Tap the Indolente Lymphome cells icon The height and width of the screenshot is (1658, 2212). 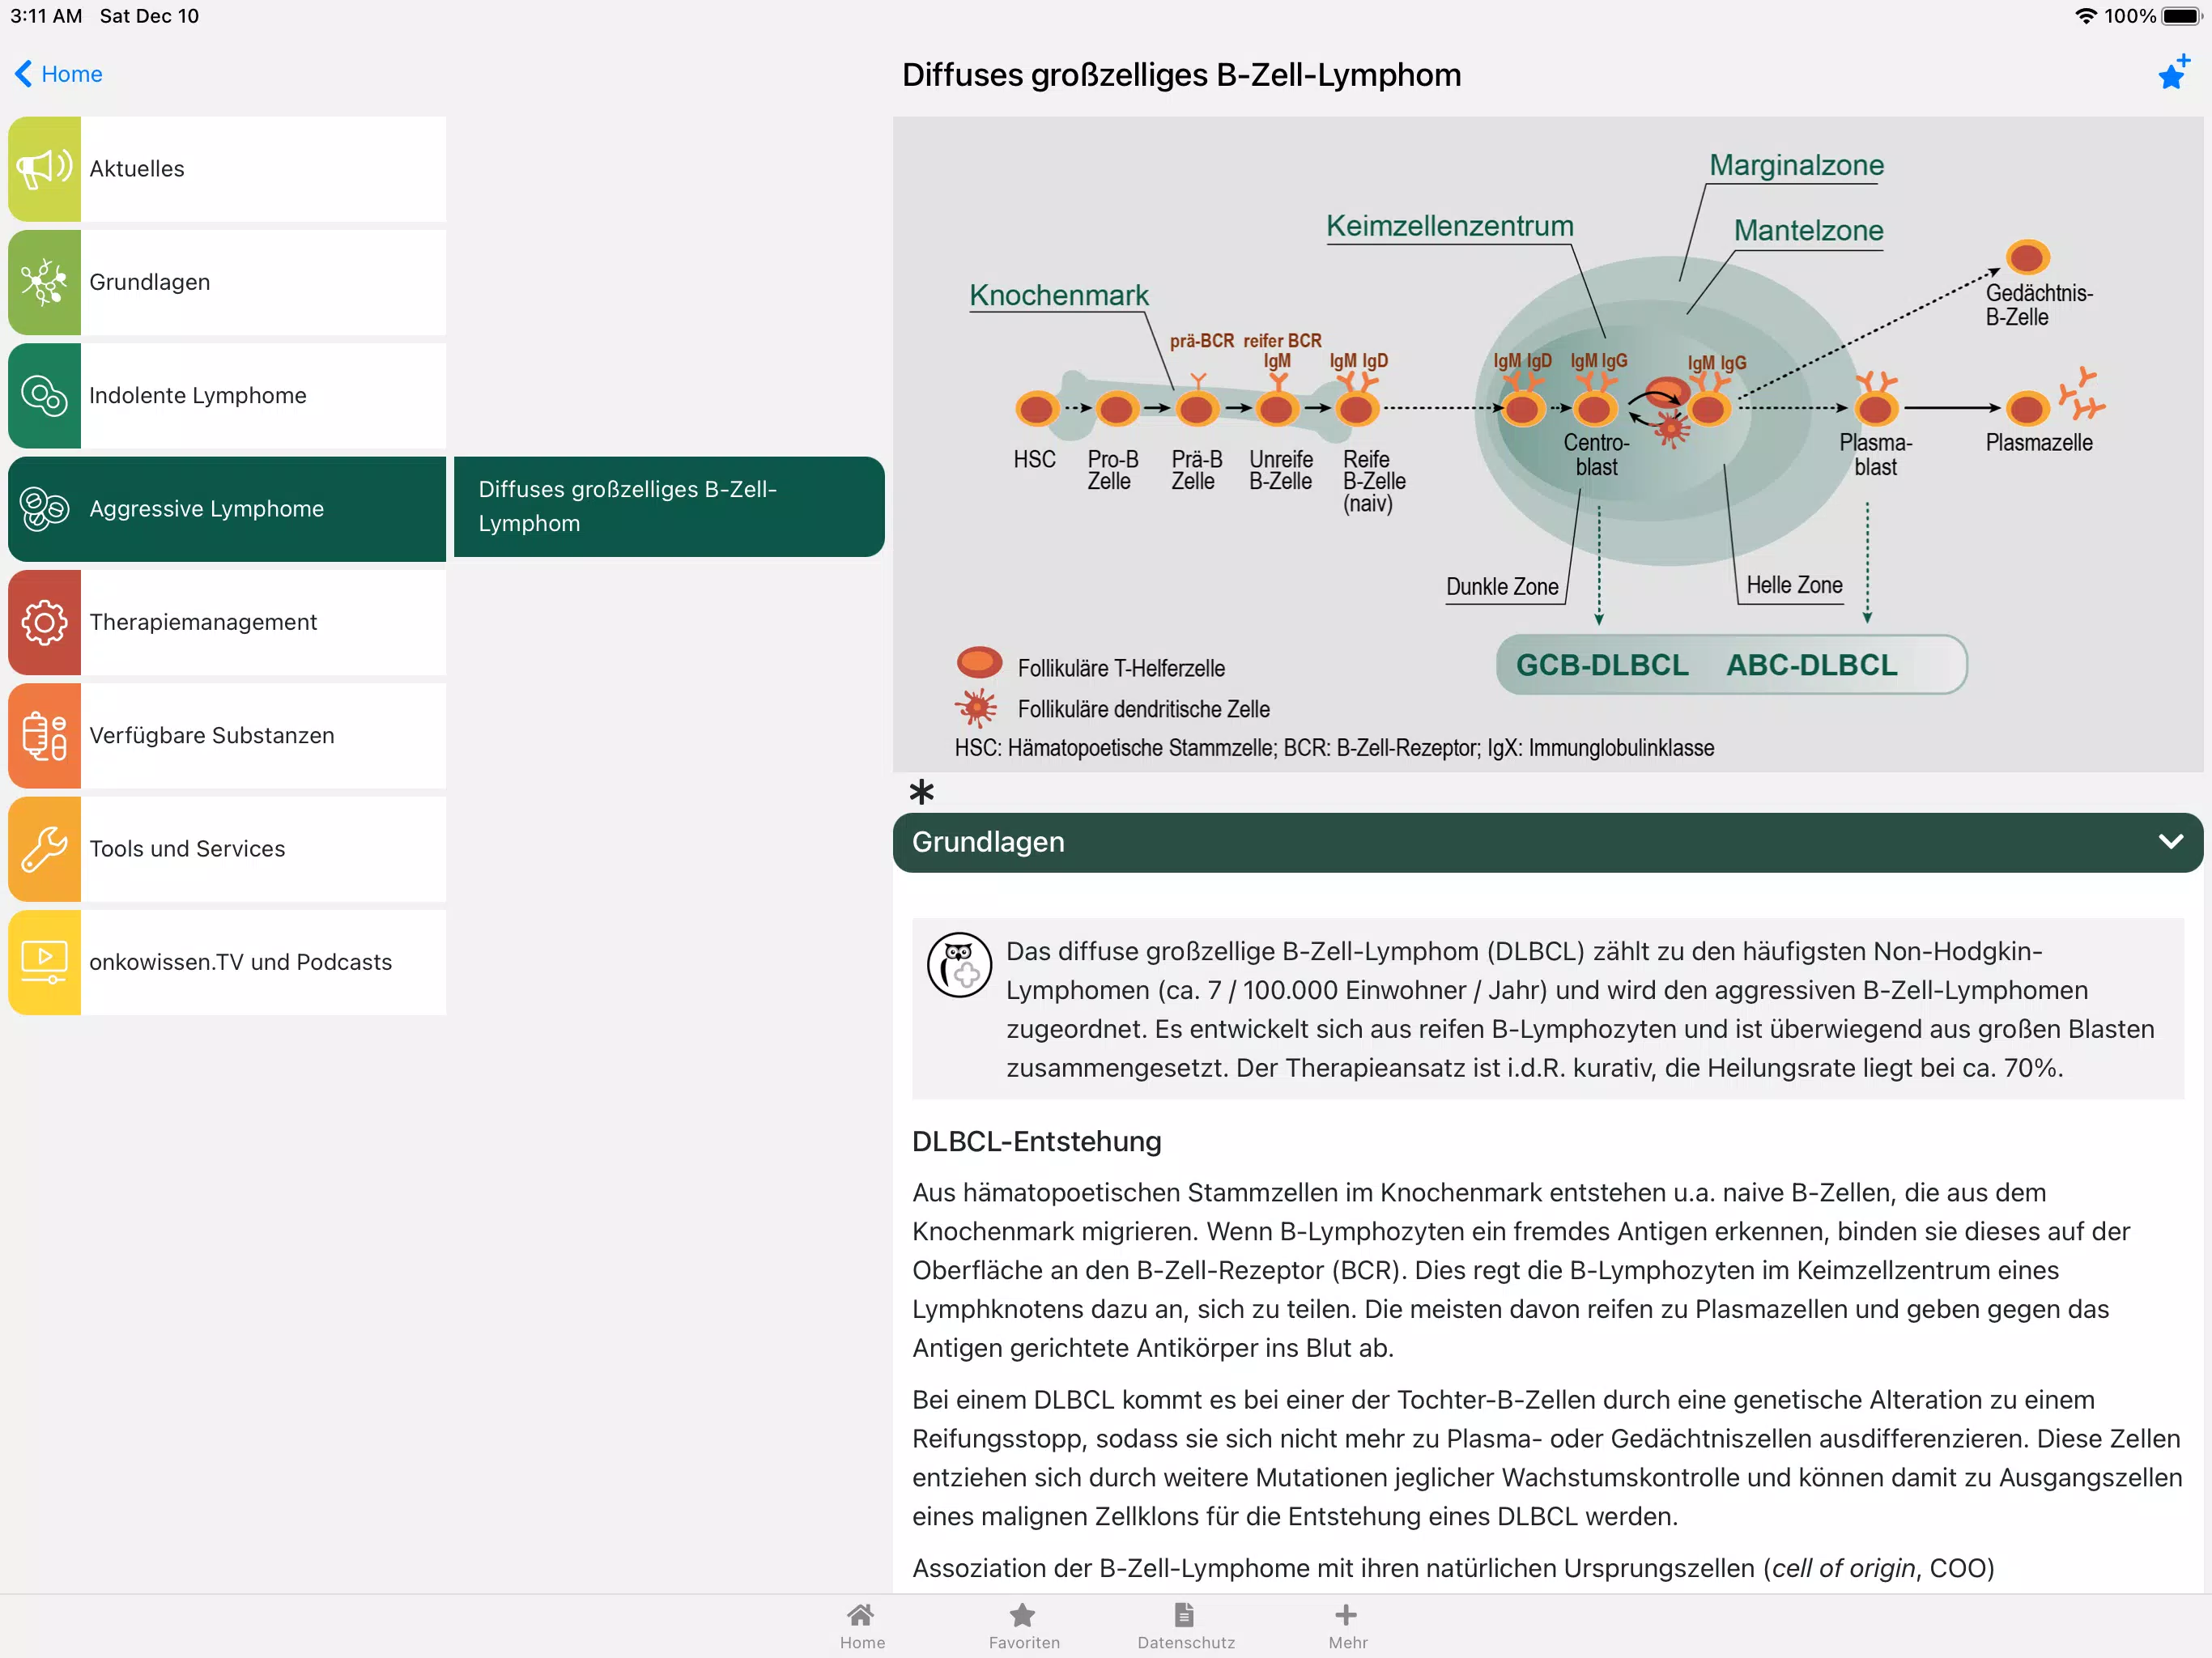tap(45, 396)
